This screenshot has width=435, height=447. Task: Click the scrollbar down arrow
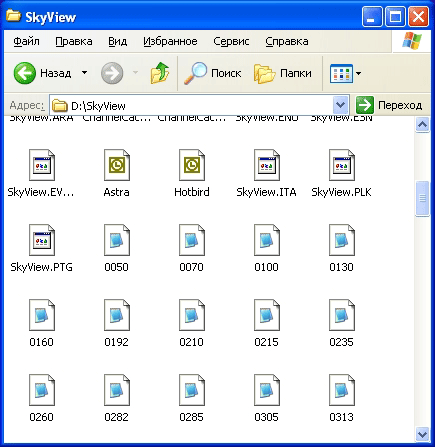click(x=422, y=434)
